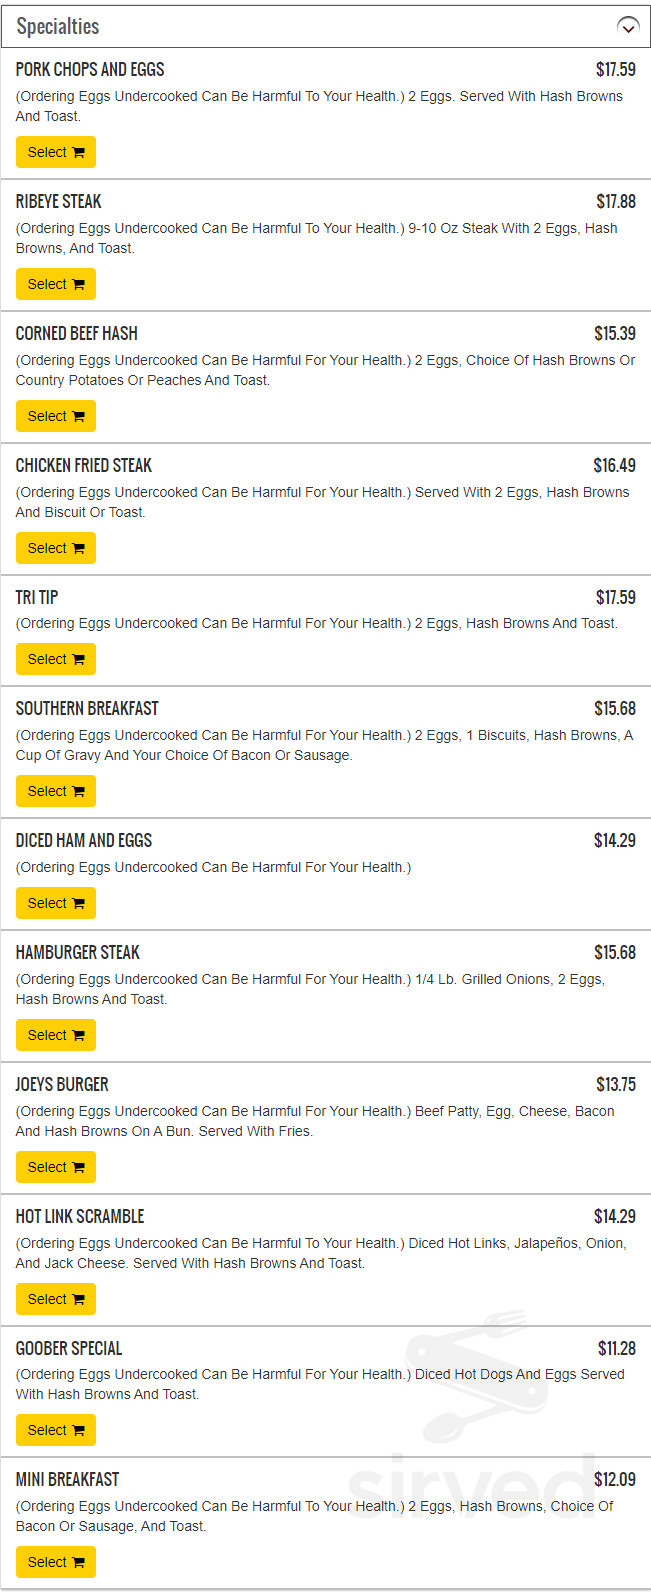The height and width of the screenshot is (1592, 651).
Task: Select the Goober Special item
Action: (55, 1430)
